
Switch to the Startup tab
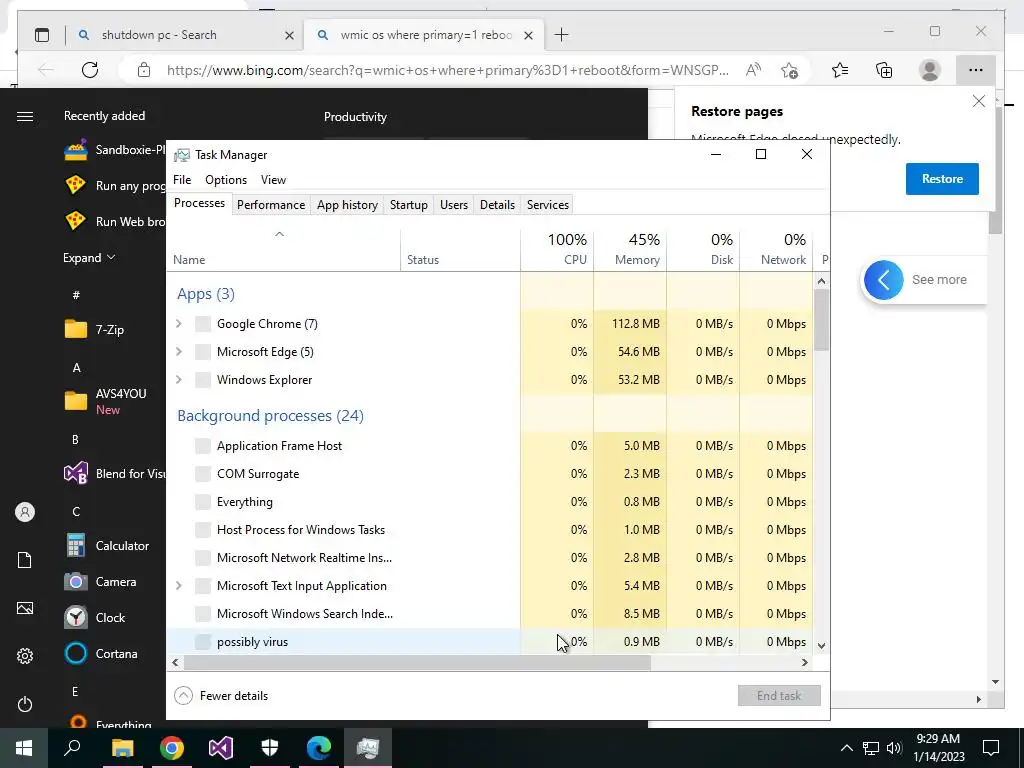(409, 205)
